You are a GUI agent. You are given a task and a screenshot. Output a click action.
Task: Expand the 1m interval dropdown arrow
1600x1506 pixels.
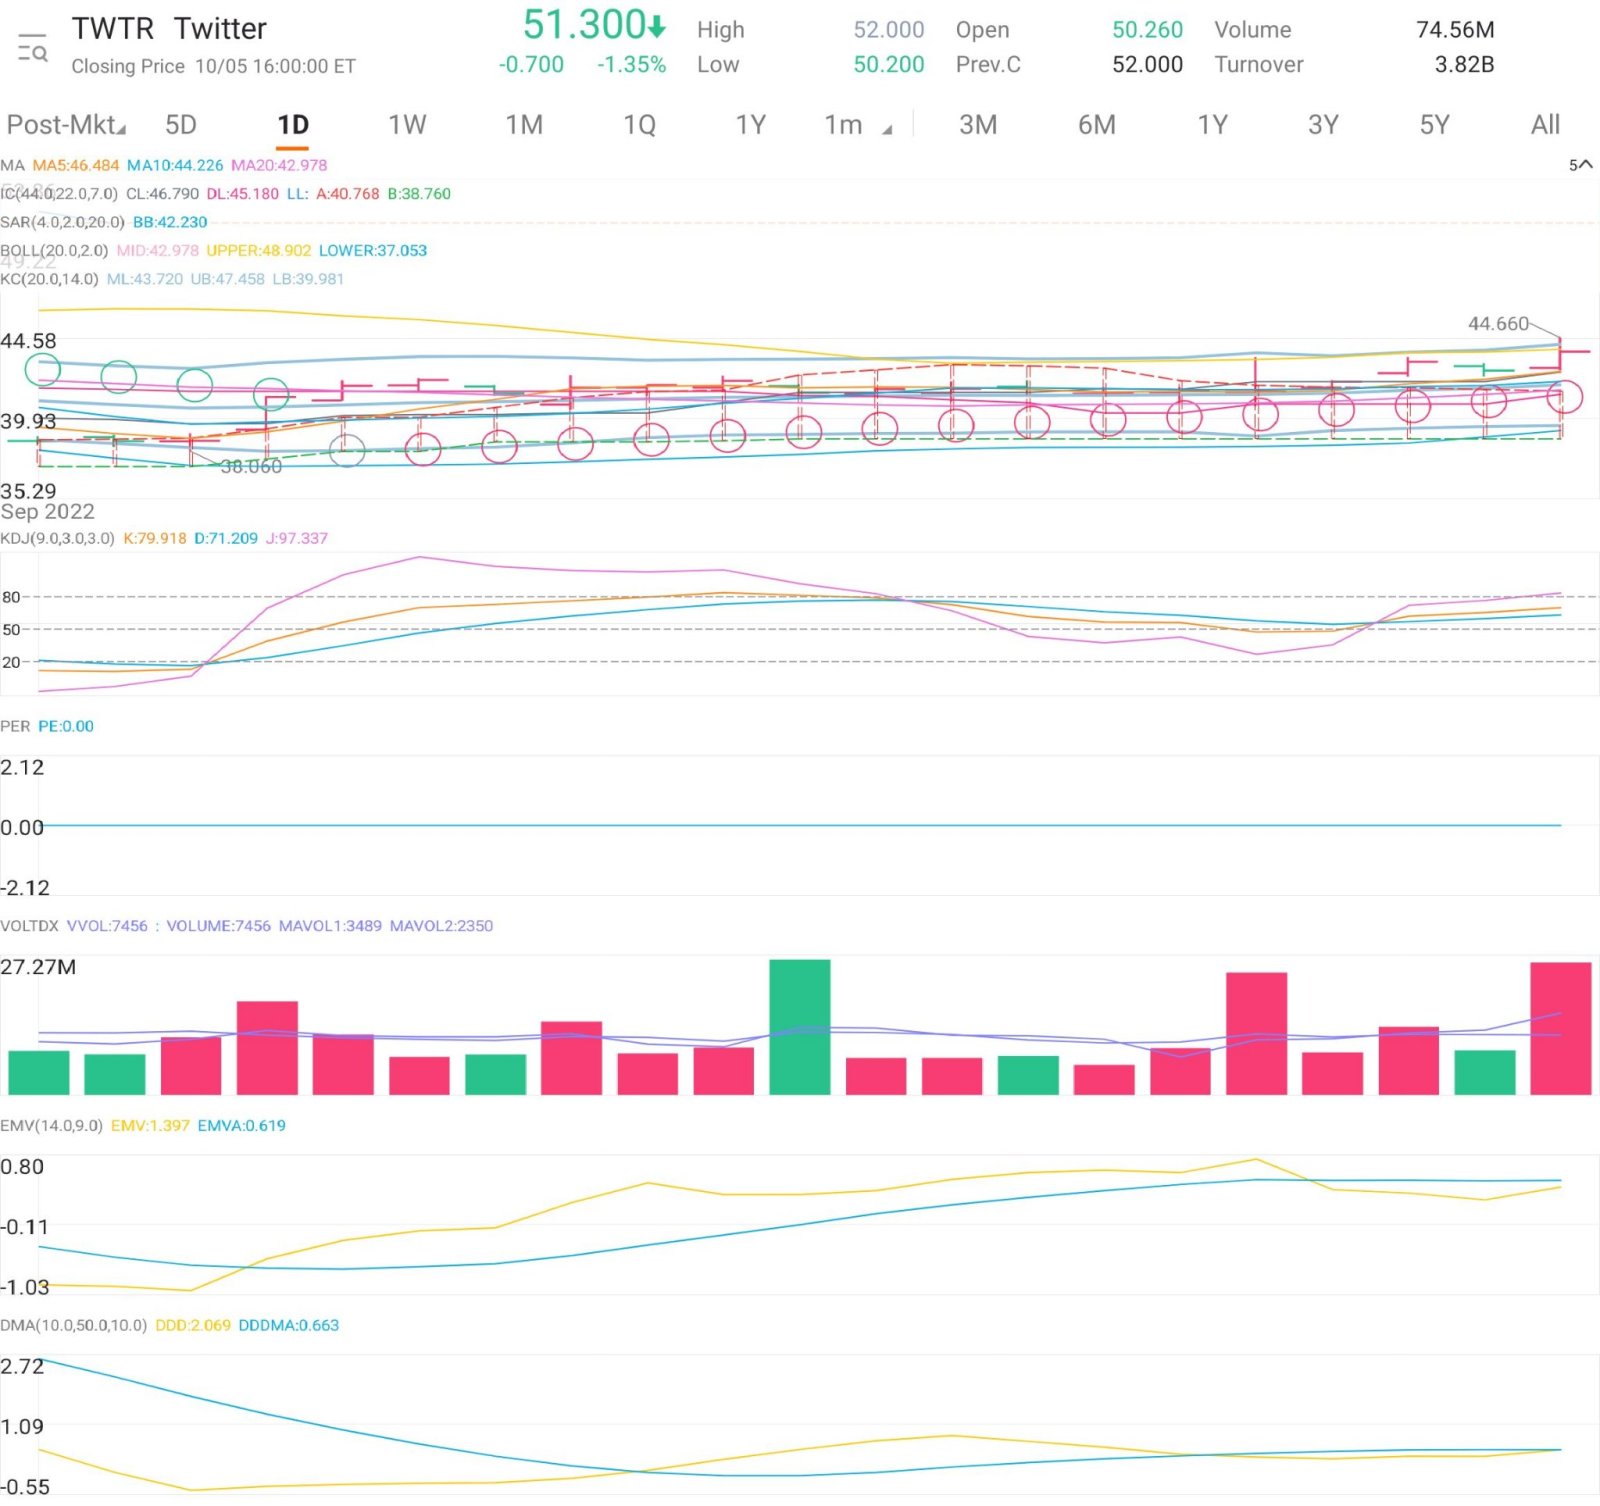point(887,129)
